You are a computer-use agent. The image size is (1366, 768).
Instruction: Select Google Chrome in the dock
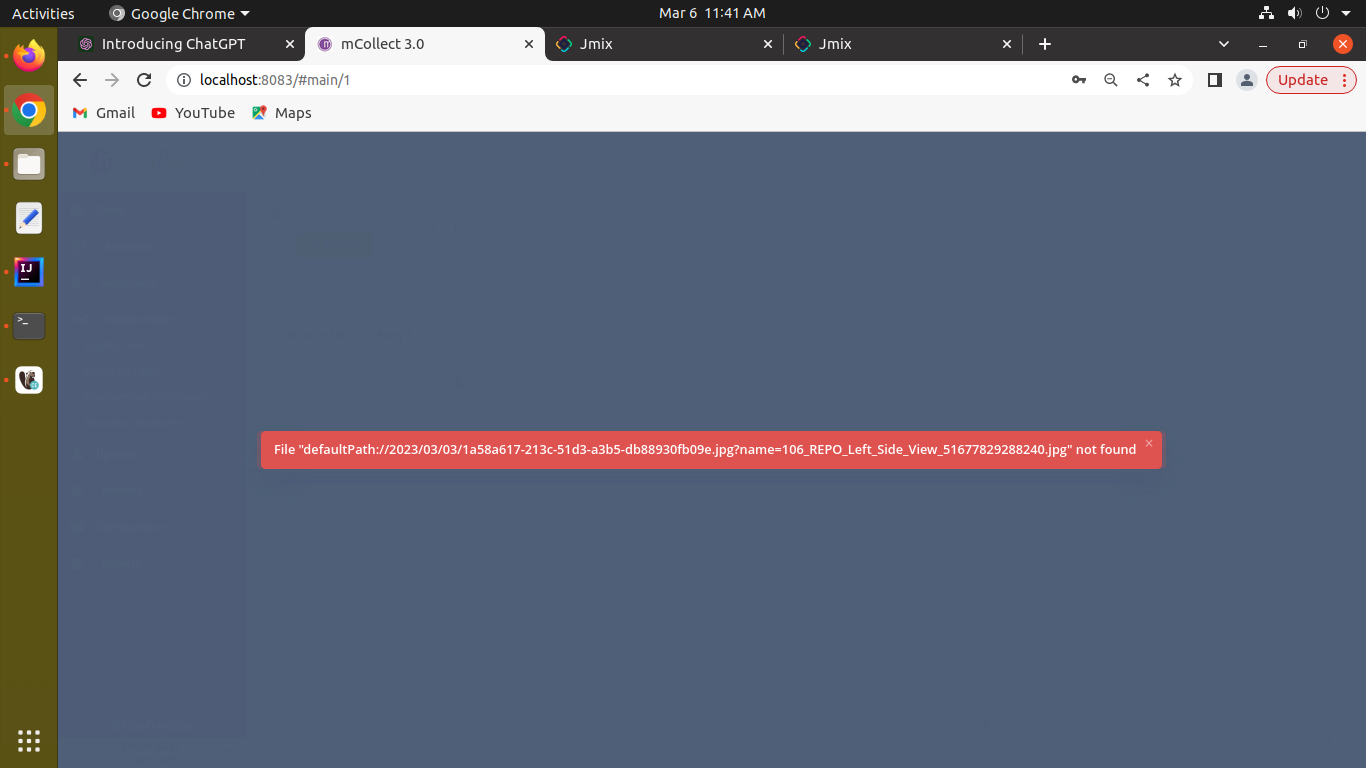(29, 110)
